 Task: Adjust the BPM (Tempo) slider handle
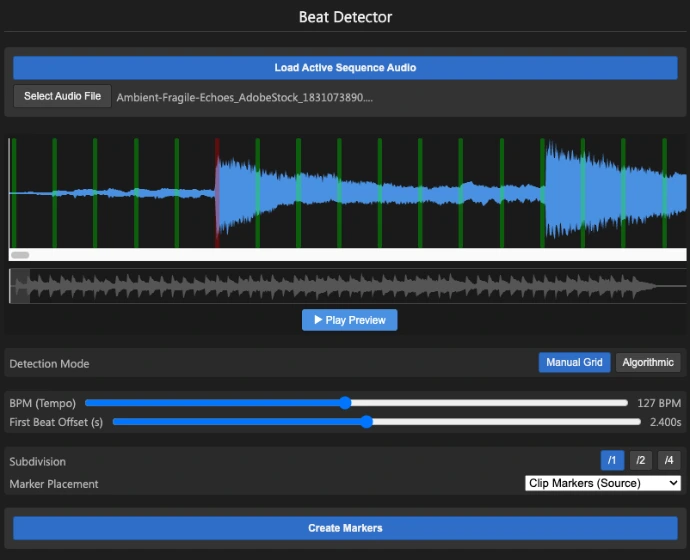[x=345, y=403]
